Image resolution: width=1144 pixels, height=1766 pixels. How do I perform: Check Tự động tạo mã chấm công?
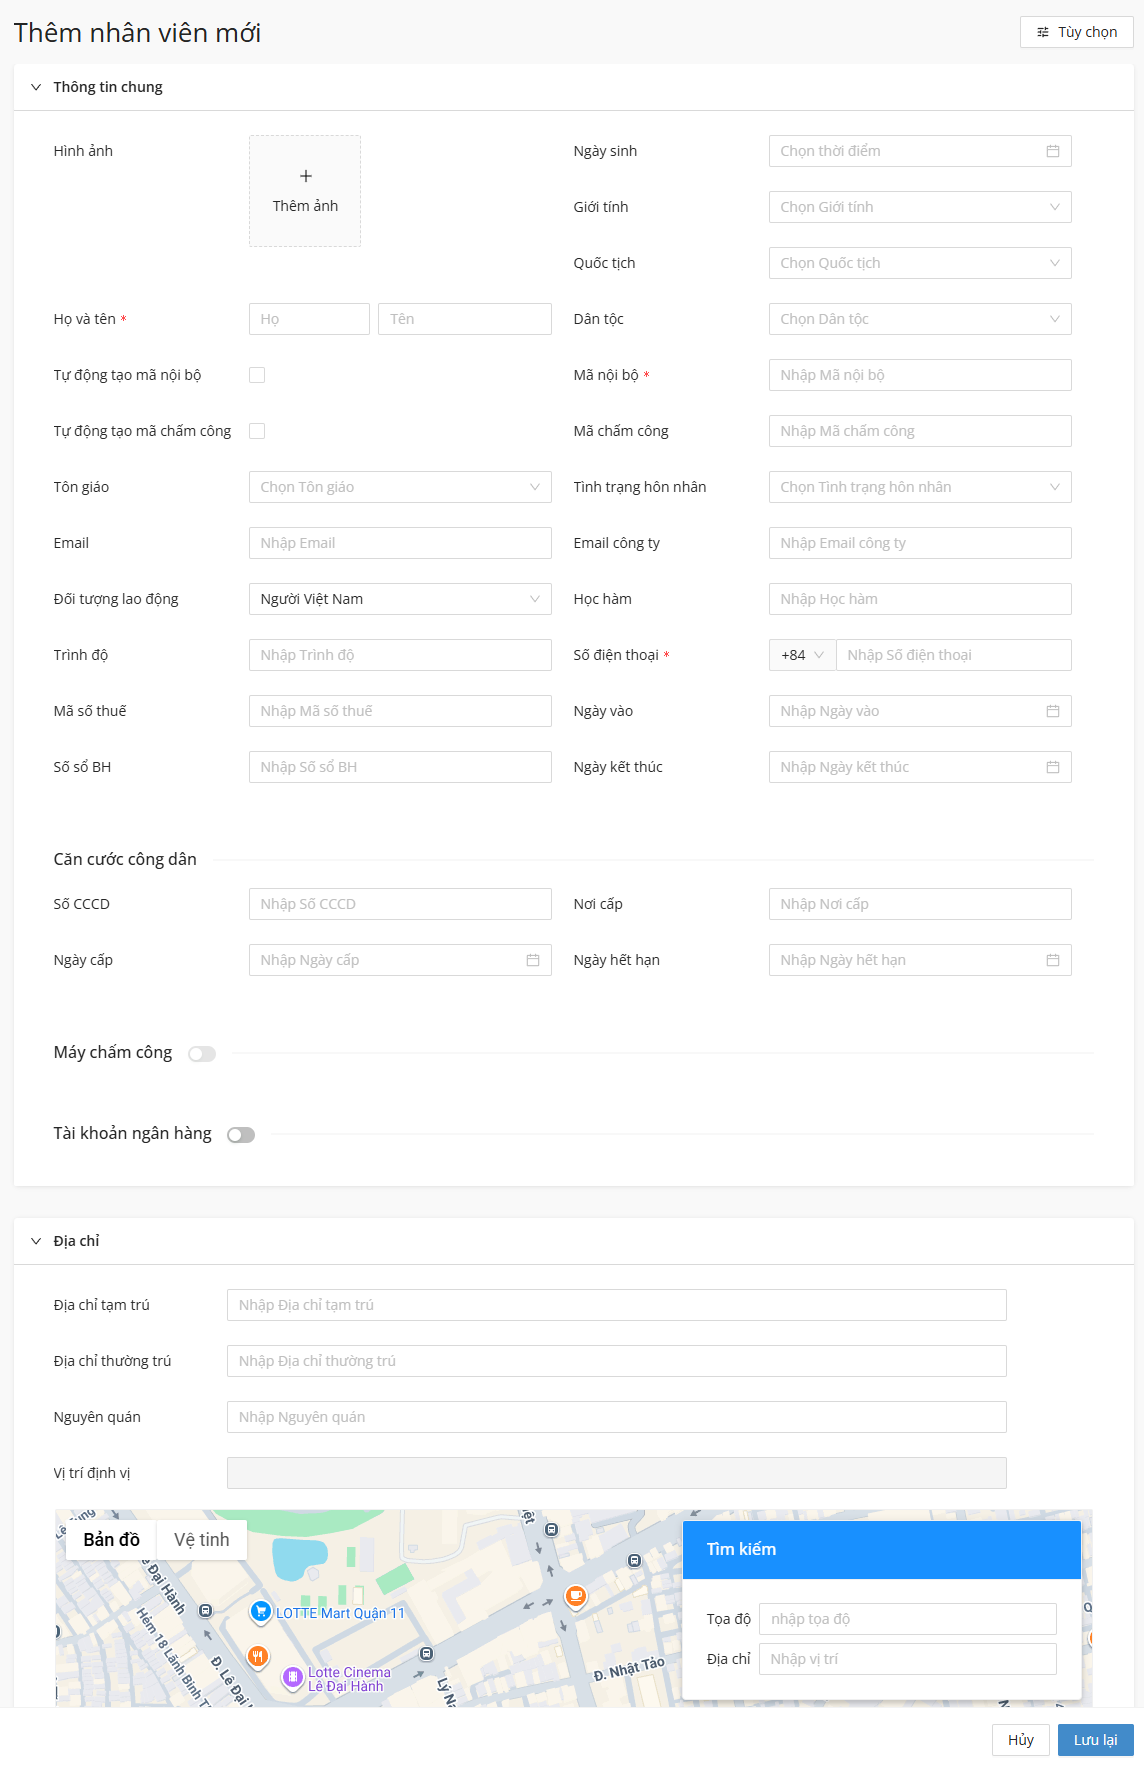coord(257,431)
